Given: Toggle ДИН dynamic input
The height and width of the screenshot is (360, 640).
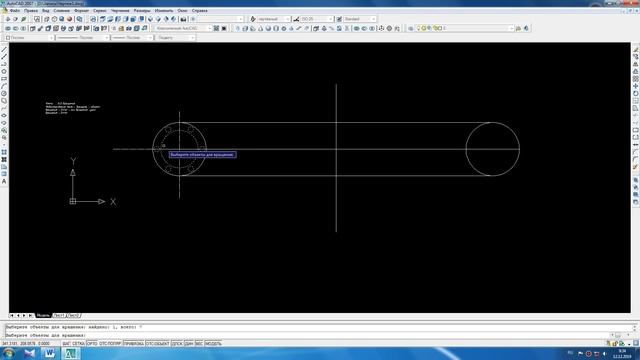Looking at the screenshot, I should click(189, 344).
